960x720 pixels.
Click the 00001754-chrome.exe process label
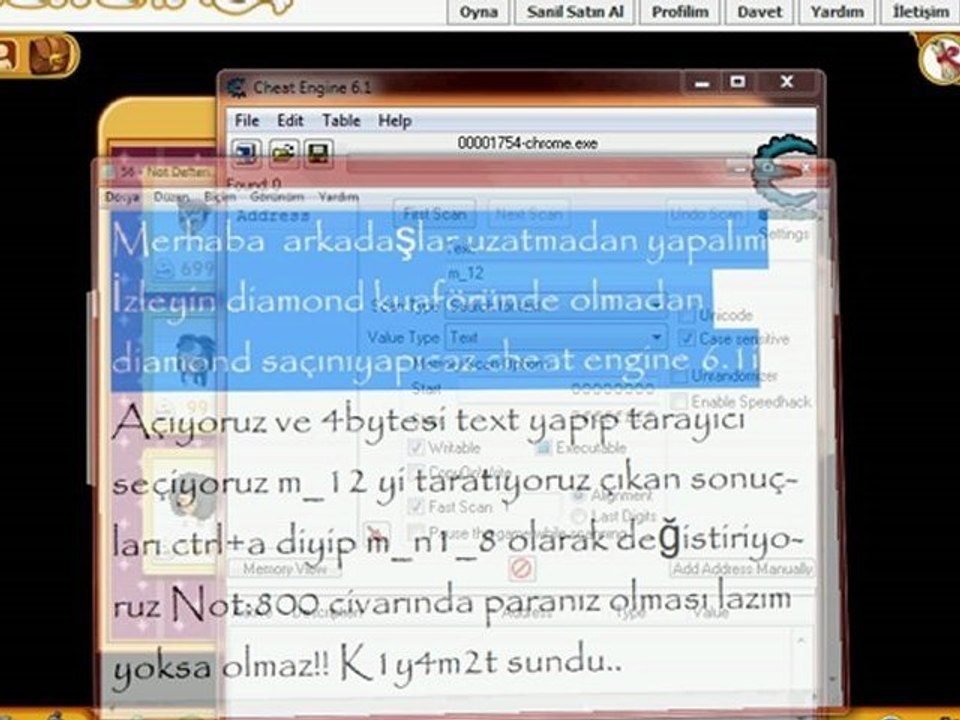pos(527,143)
